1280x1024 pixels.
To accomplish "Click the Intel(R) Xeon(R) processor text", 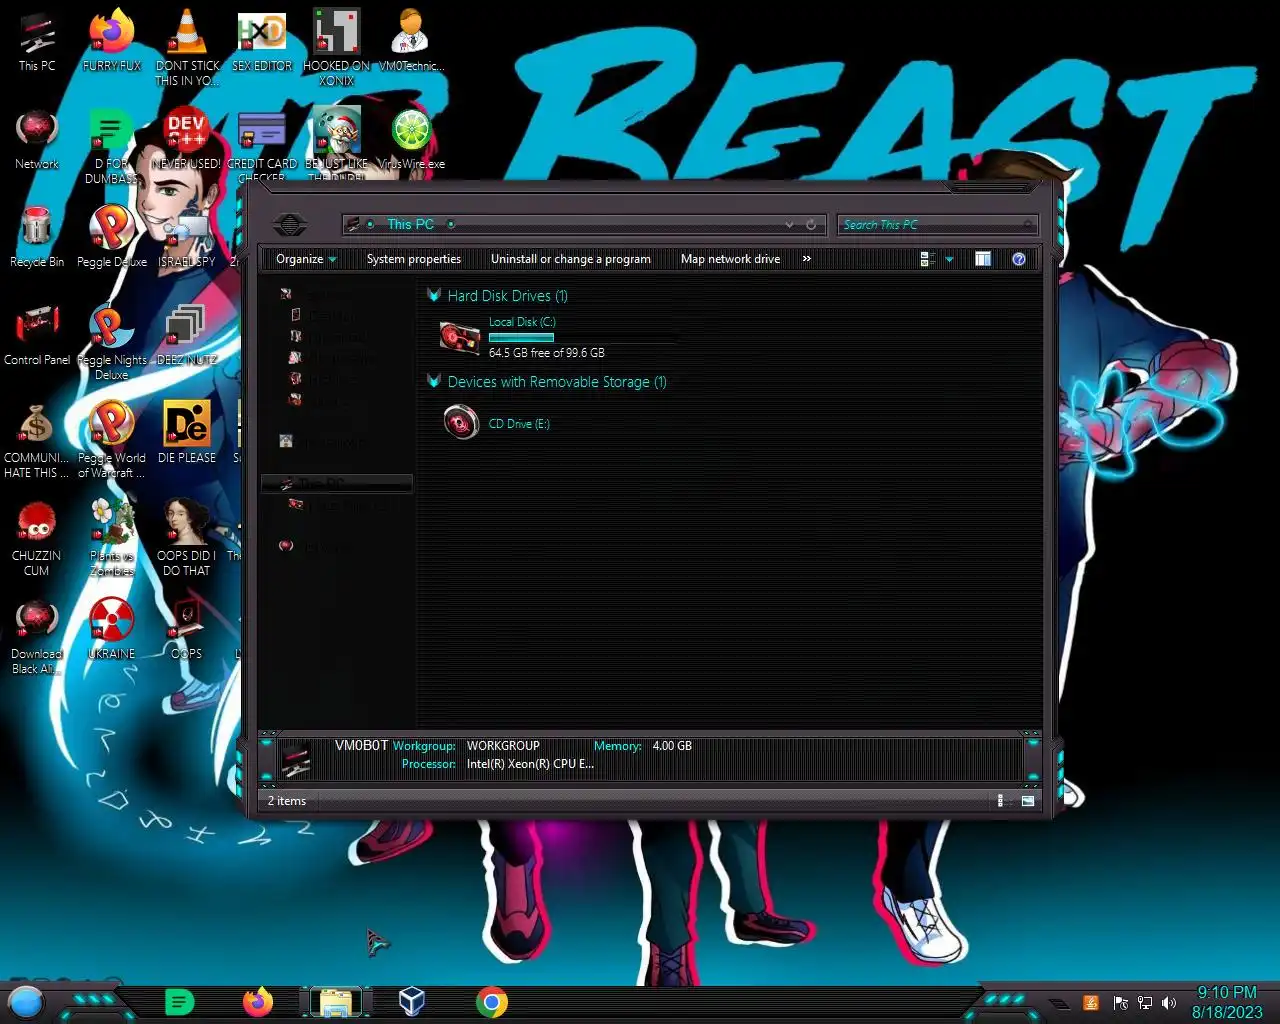I will point(530,764).
